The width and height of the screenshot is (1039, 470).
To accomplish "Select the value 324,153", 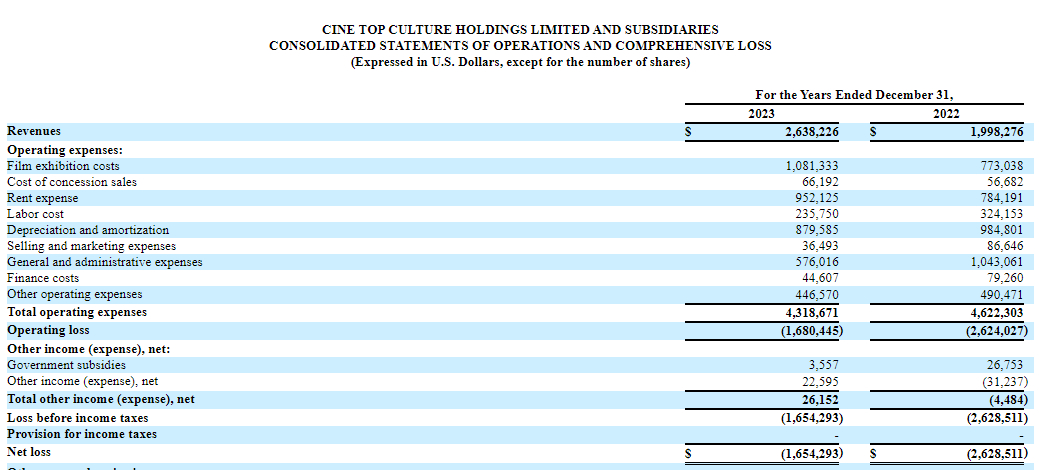I will pos(1001,214).
